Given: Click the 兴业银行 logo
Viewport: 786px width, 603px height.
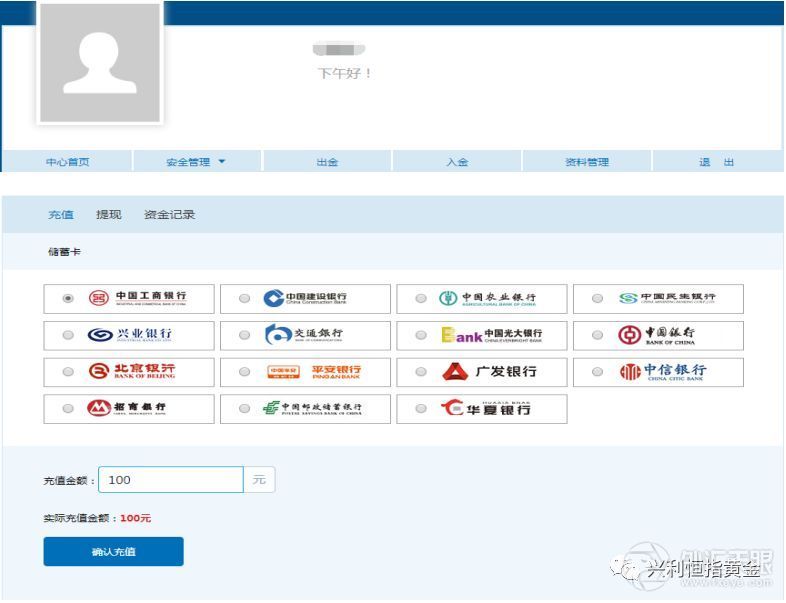Looking at the screenshot, I should click(130, 335).
